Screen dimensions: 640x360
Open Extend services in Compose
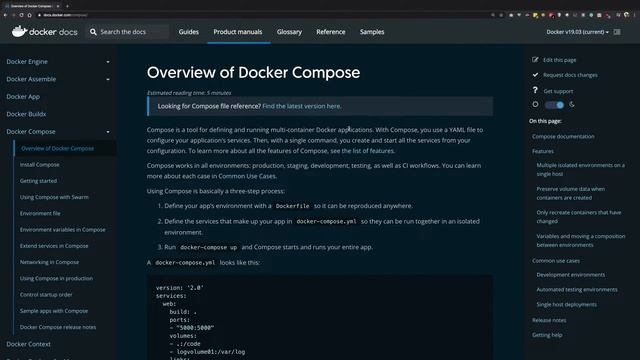point(54,246)
